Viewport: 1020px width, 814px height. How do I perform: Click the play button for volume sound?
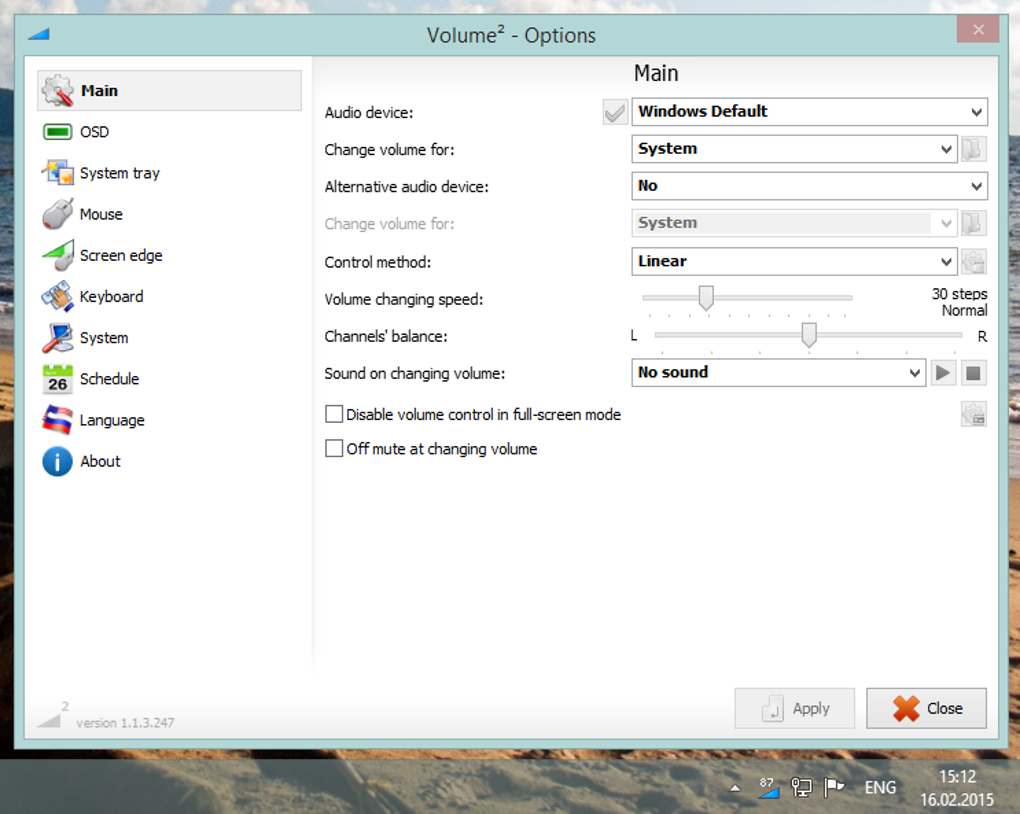pos(942,373)
